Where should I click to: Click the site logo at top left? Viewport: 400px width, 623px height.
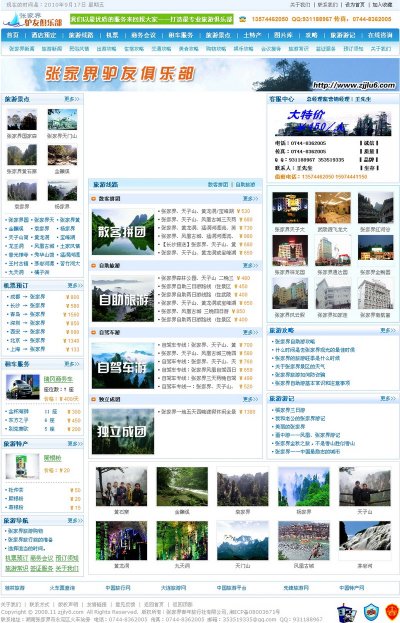pyautogui.click(x=33, y=19)
